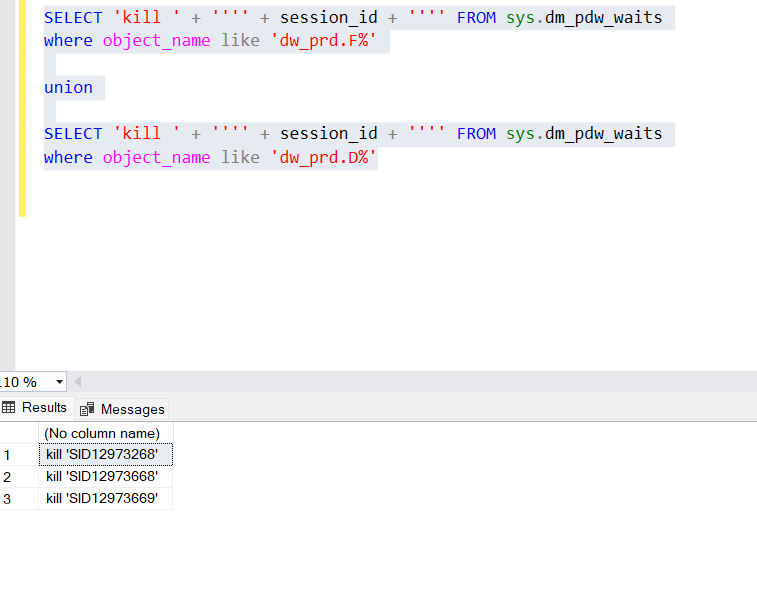Click the horizontal scrollbar left arrow
Image resolution: width=757 pixels, height=601 pixels.
77,382
